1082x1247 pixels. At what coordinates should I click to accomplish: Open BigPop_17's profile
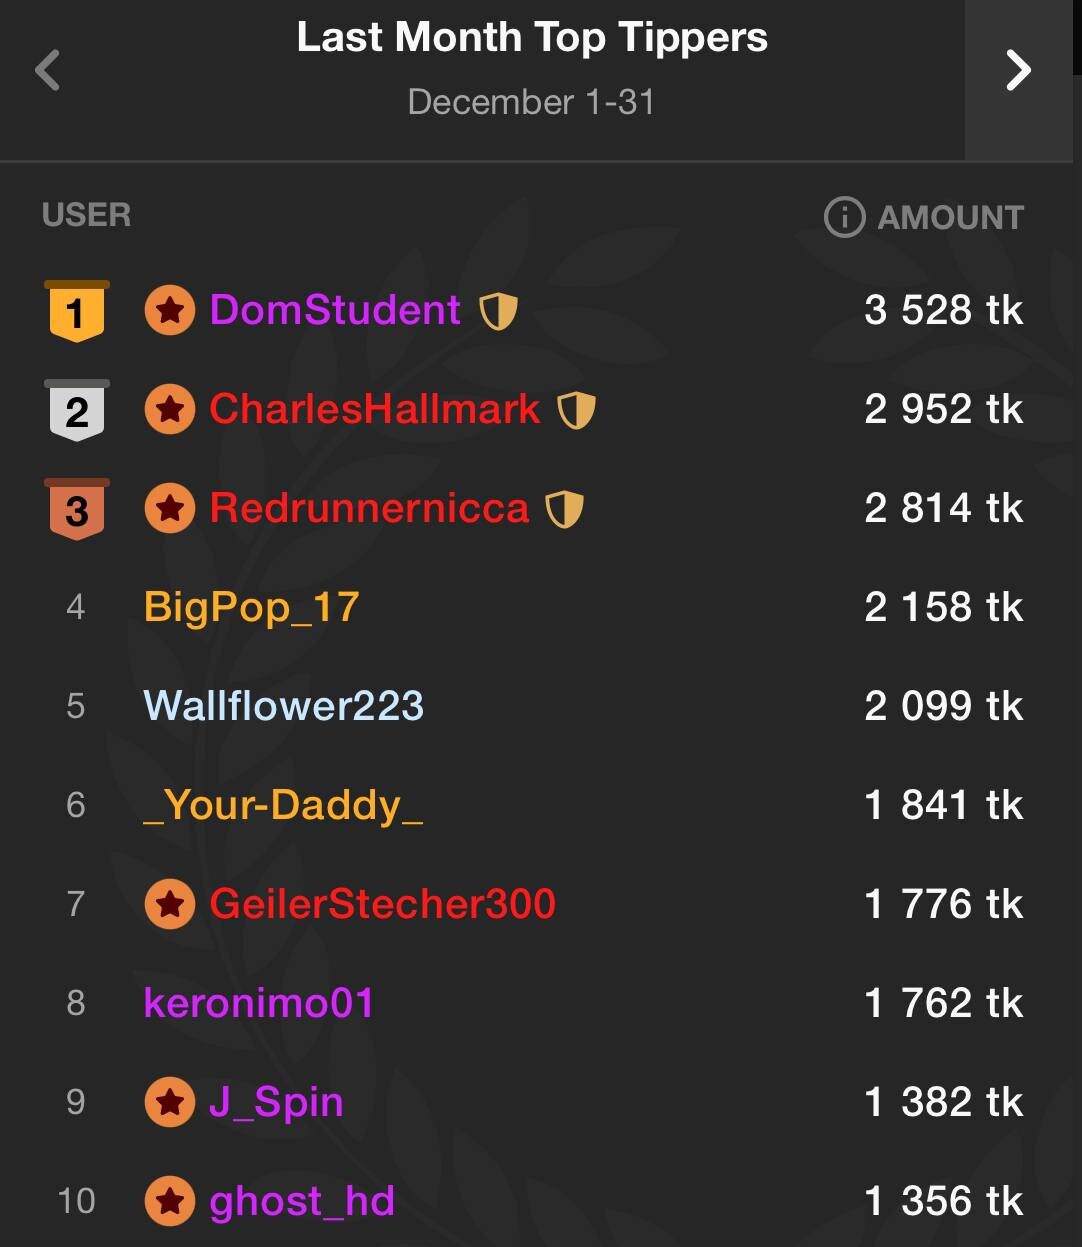point(251,607)
